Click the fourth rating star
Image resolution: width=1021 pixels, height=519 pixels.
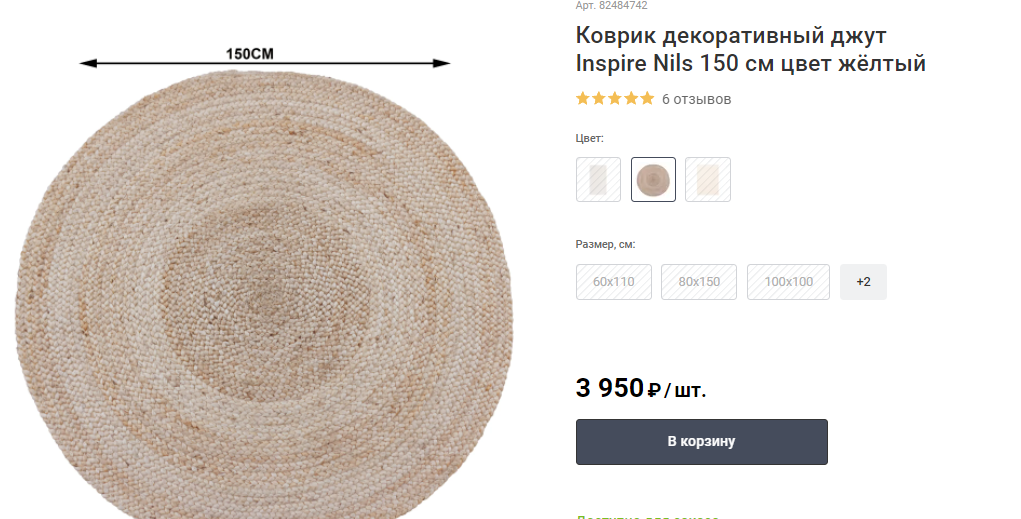pos(630,98)
